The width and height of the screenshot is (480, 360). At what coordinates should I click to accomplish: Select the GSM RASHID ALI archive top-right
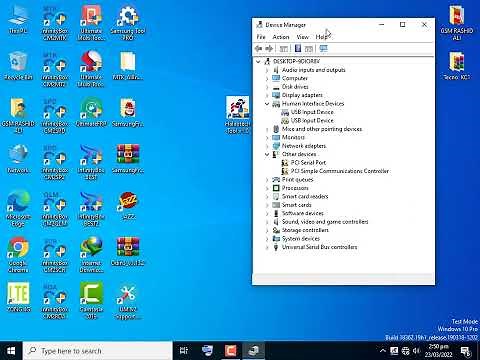click(457, 23)
